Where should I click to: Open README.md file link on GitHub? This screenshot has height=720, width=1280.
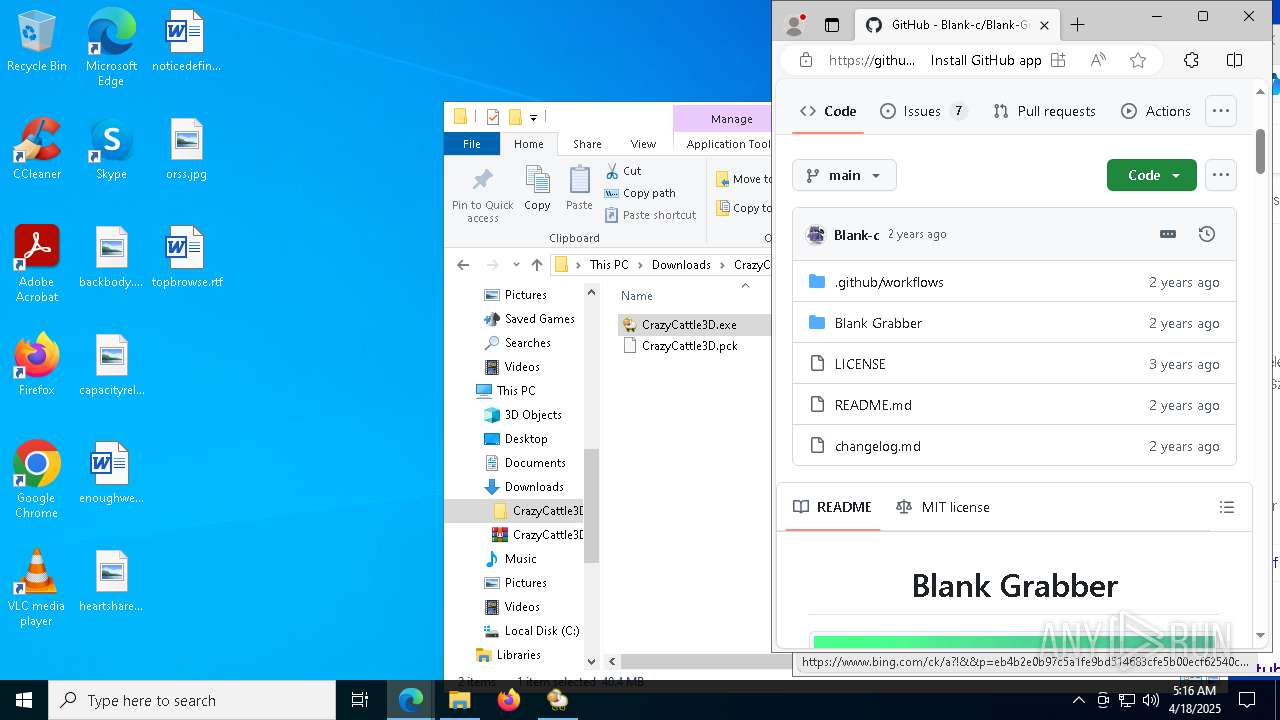click(873, 405)
